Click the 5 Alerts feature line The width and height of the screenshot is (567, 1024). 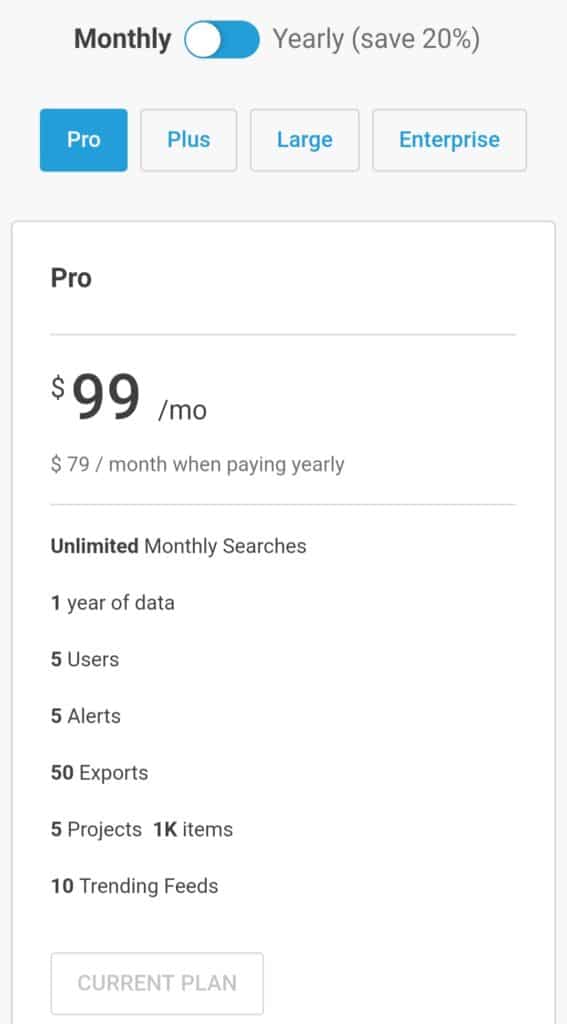click(86, 716)
